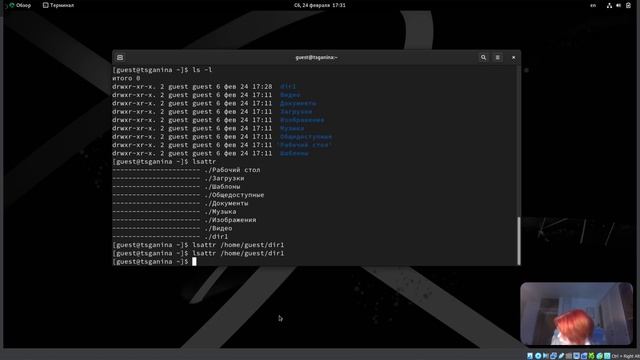The width and height of the screenshot is (640, 360).
Task: Click the terminal vertical scrollbar thumb
Action: 519,241
